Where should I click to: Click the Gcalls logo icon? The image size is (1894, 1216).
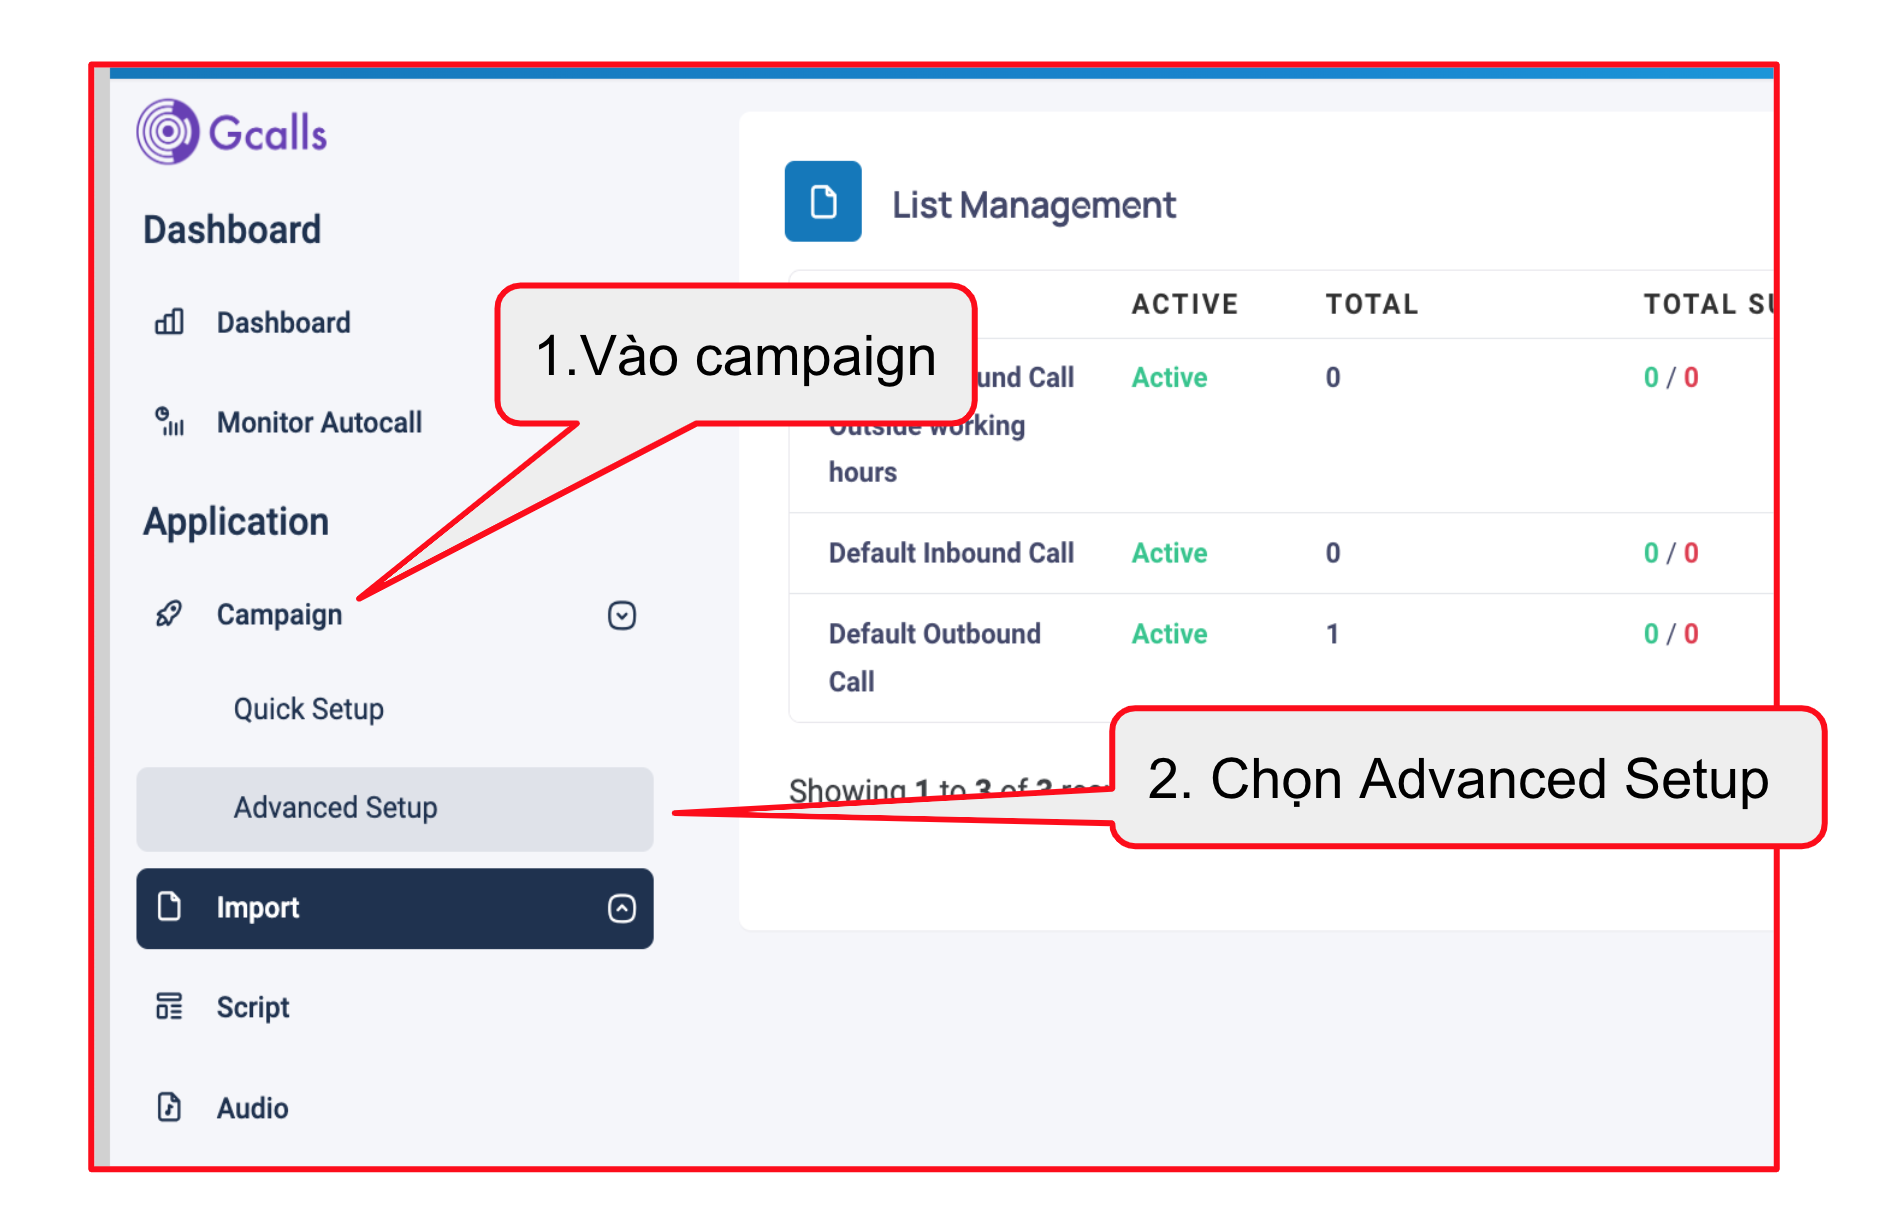pyautogui.click(x=168, y=132)
